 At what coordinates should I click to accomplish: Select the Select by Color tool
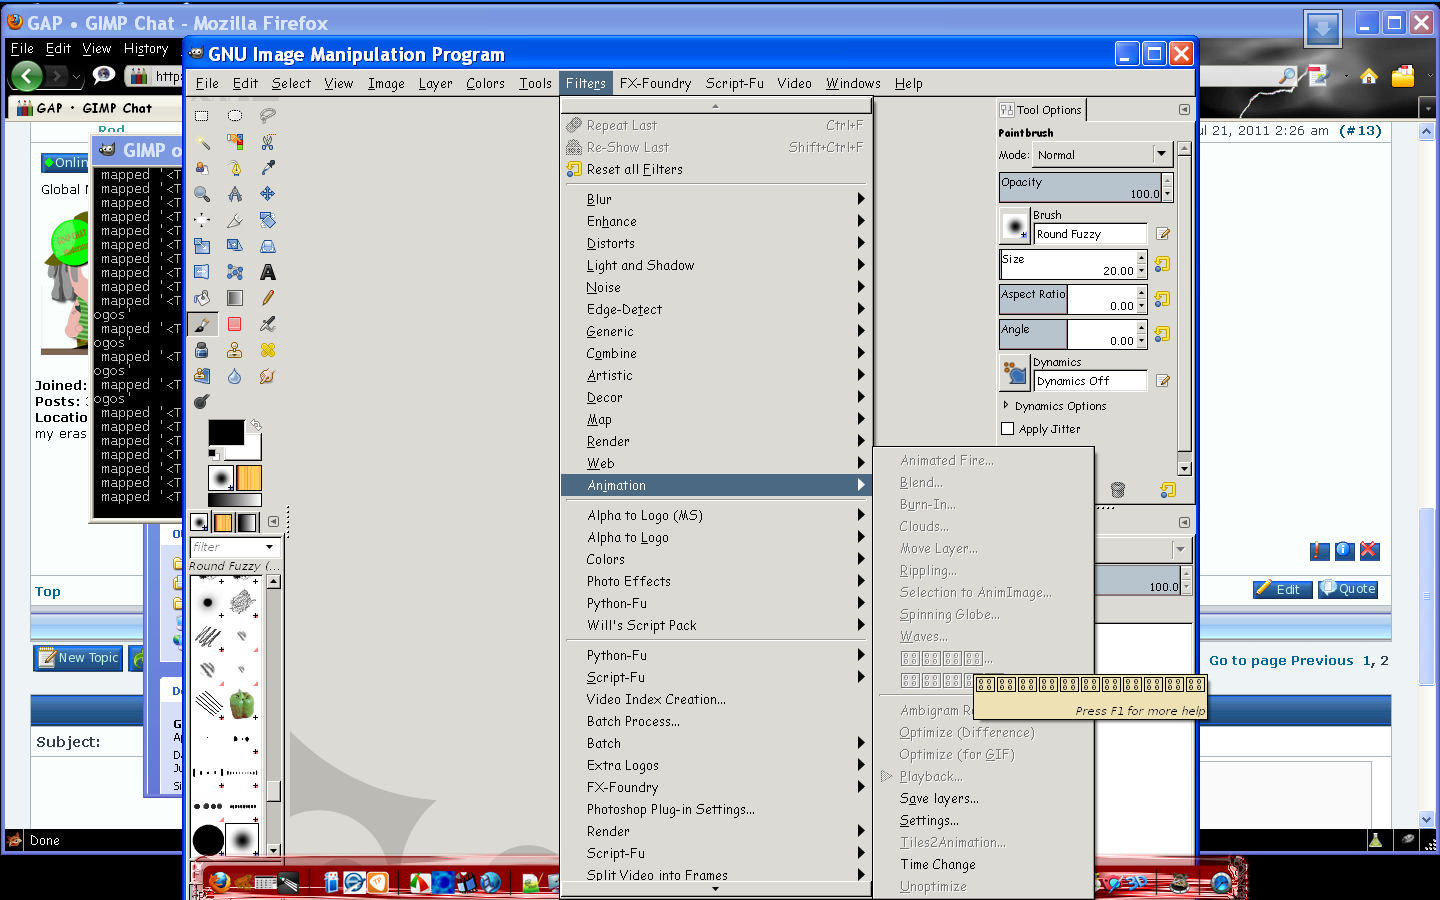click(x=235, y=142)
